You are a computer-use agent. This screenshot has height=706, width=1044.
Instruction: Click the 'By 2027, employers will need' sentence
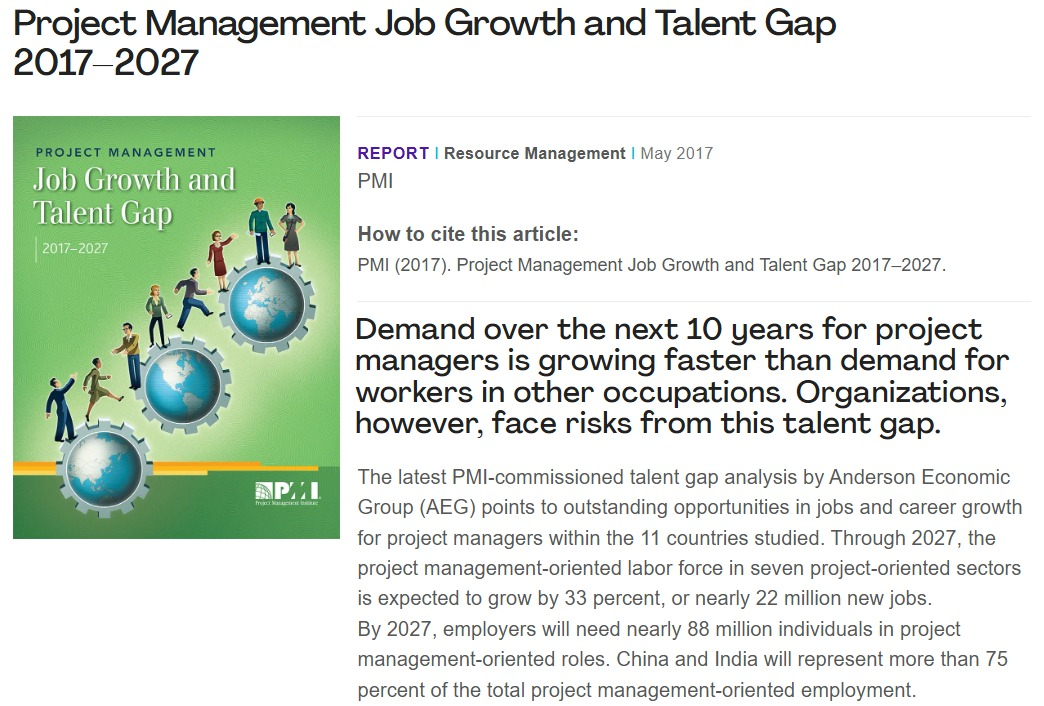coord(682,659)
